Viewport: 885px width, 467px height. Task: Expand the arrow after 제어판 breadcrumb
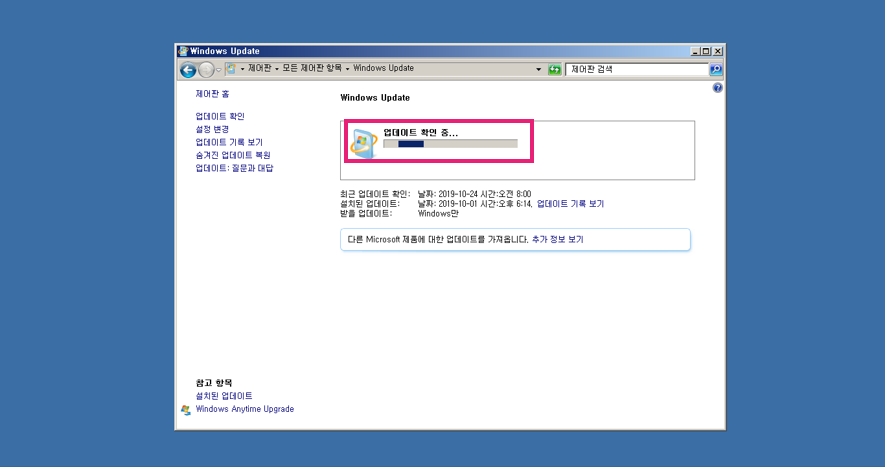point(277,69)
